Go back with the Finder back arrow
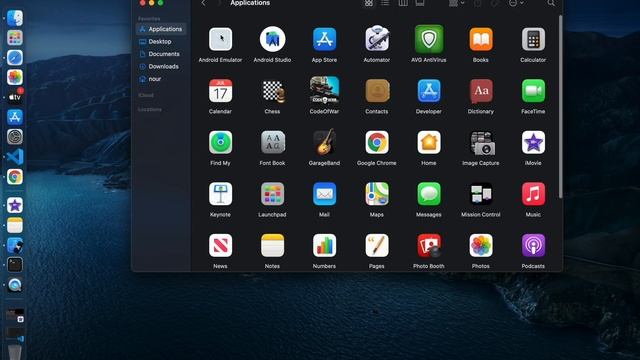This screenshot has width=640, height=360. pyautogui.click(x=203, y=3)
